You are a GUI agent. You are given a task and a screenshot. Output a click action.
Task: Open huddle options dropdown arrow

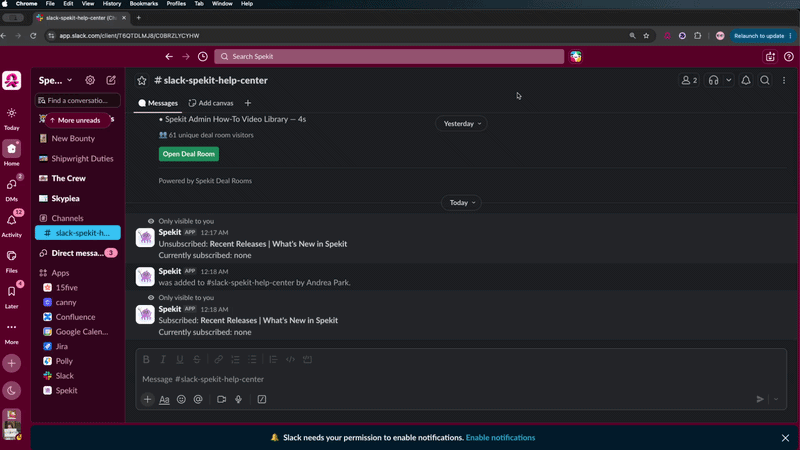(729, 80)
